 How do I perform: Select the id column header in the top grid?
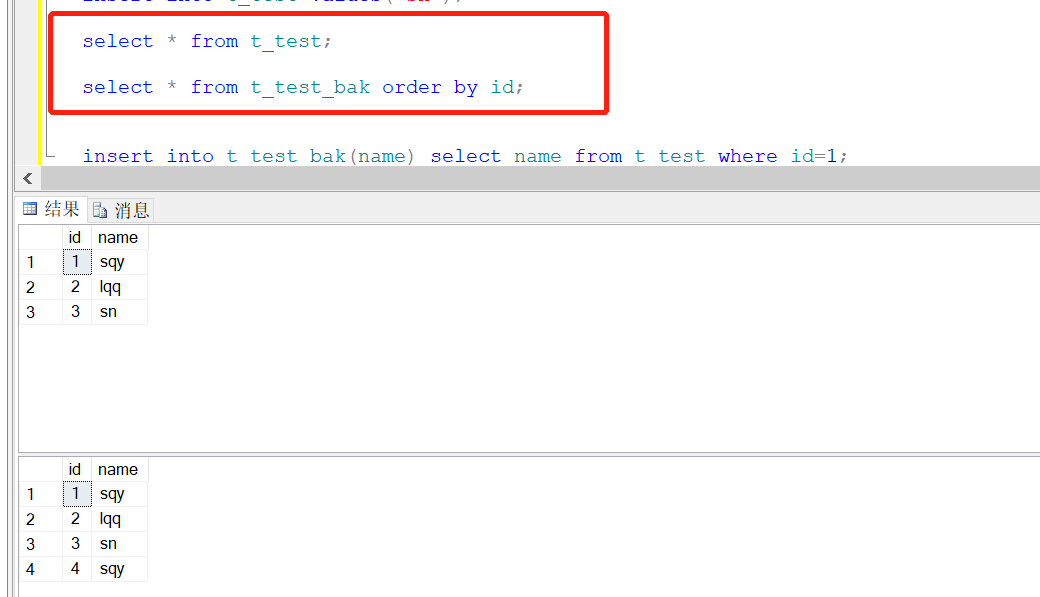click(75, 237)
